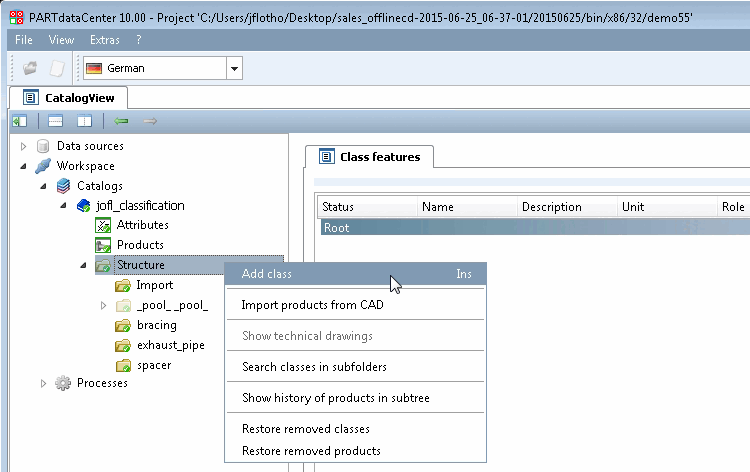
Task: Switch to the Class features tab
Action: (x=369, y=157)
